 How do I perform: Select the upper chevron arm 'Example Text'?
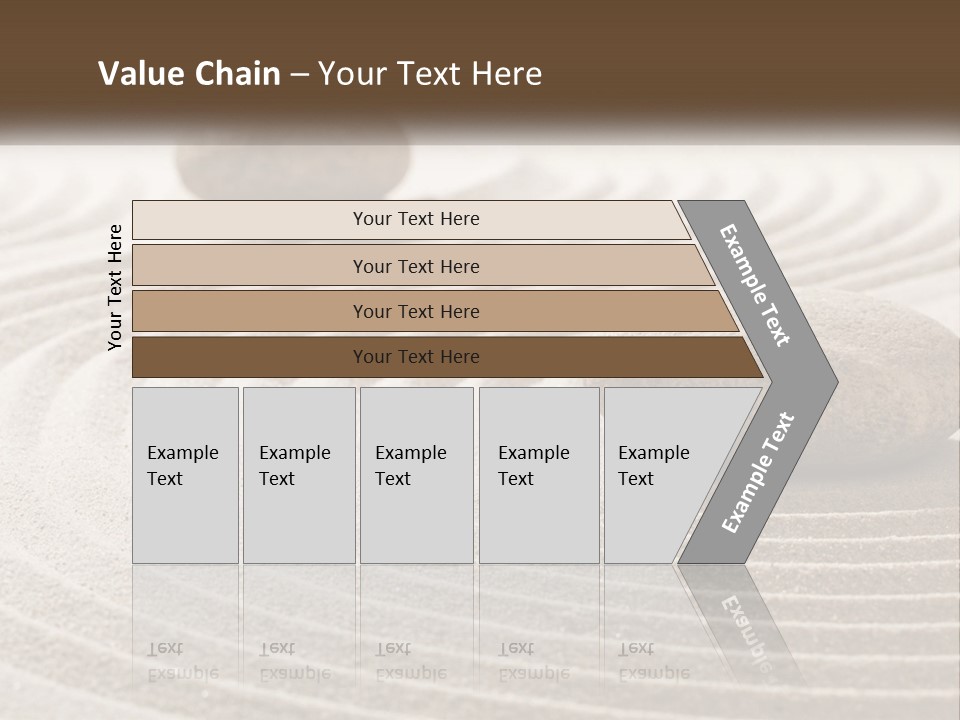pos(754,285)
